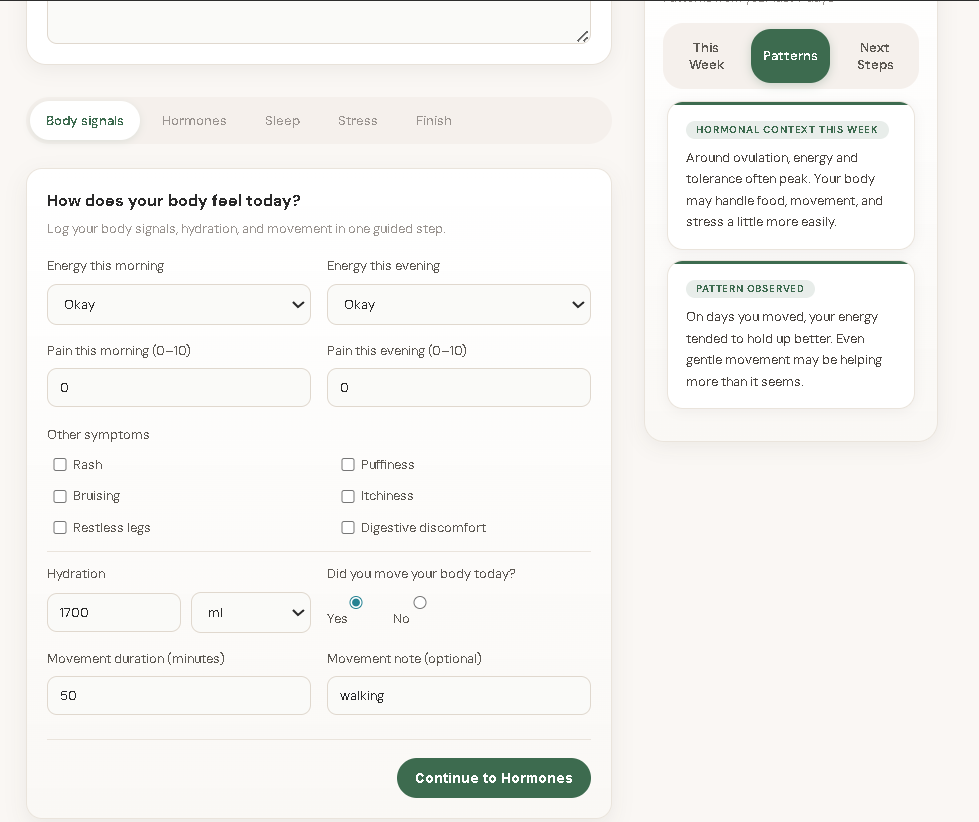The image size is (979, 822).
Task: Open the Sleep tab
Action: (282, 121)
